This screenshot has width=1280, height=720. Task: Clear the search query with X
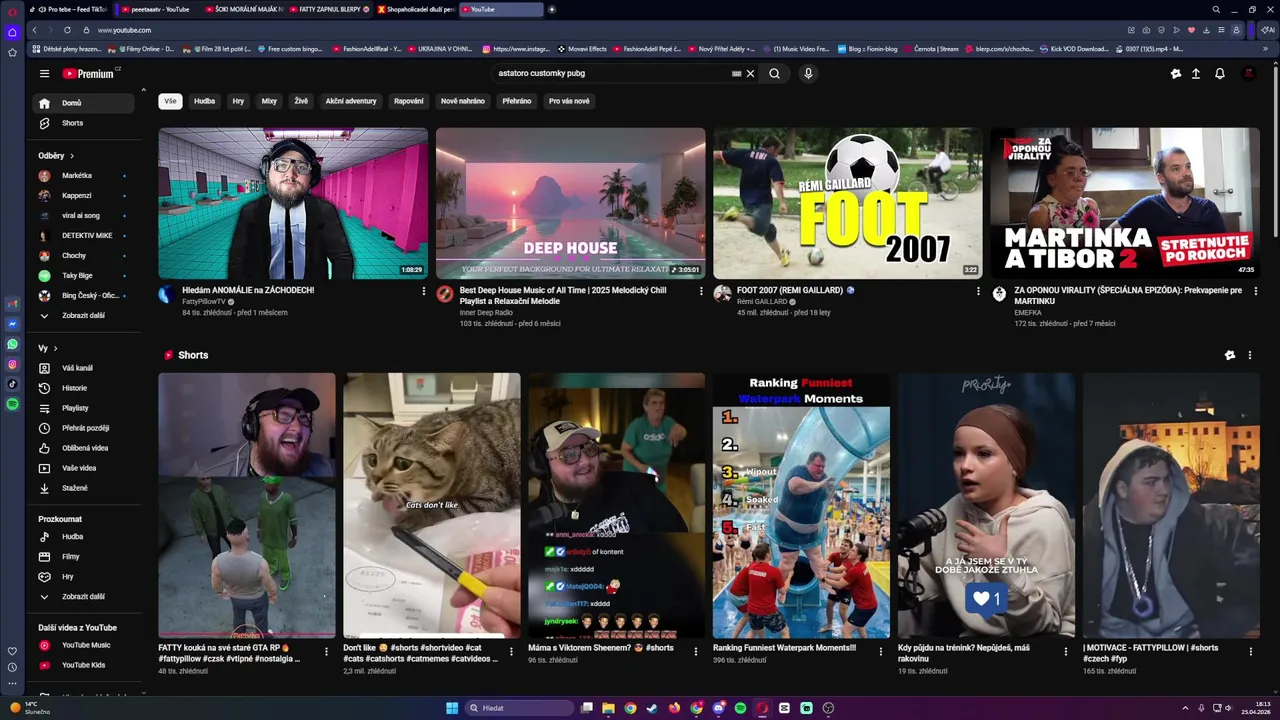(750, 73)
